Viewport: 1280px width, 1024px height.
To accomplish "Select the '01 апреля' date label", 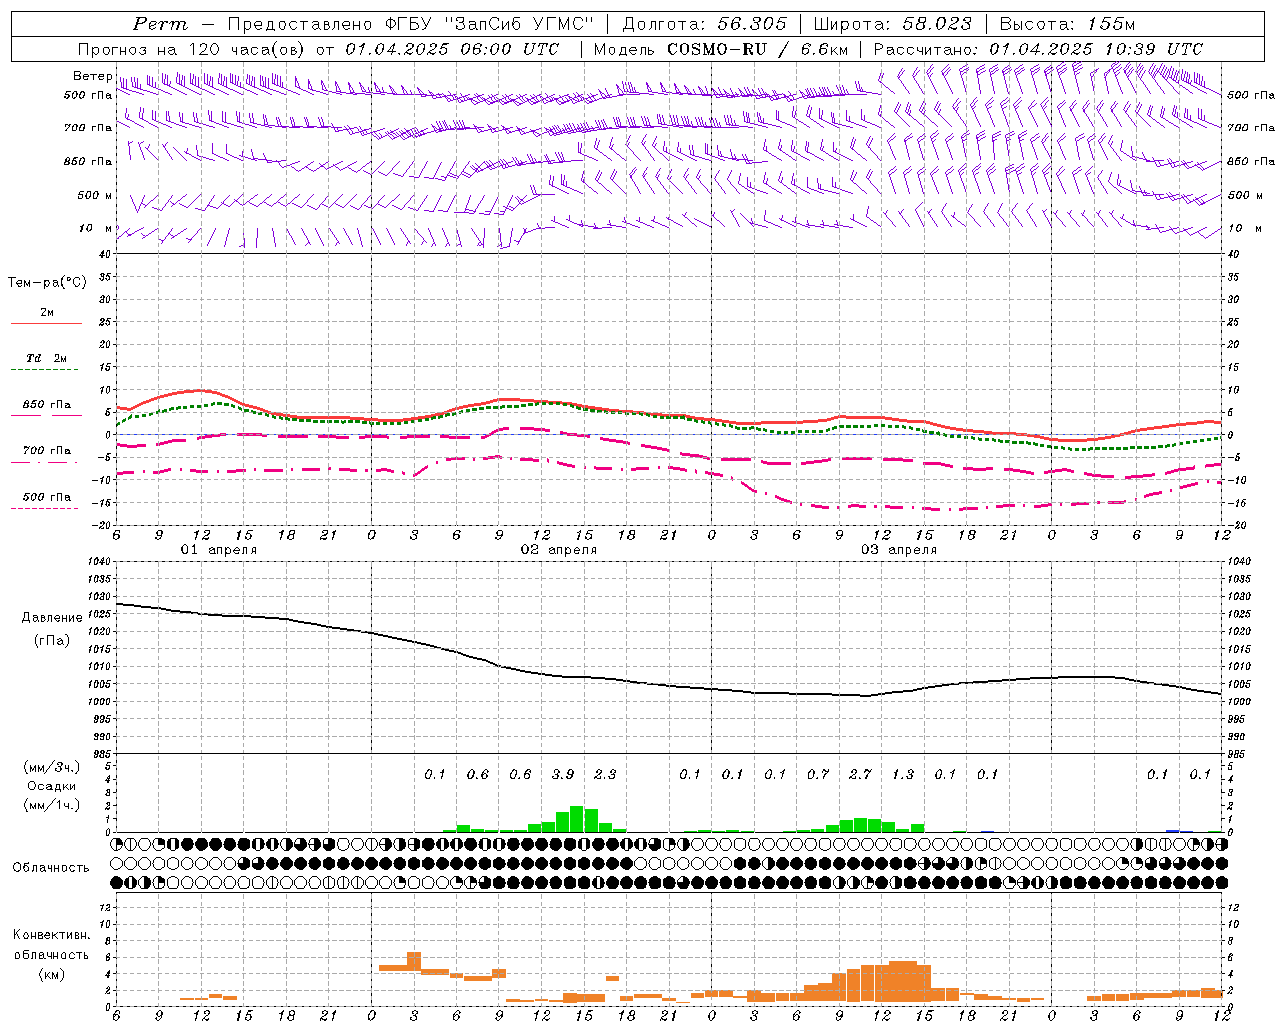I will 218,550.
